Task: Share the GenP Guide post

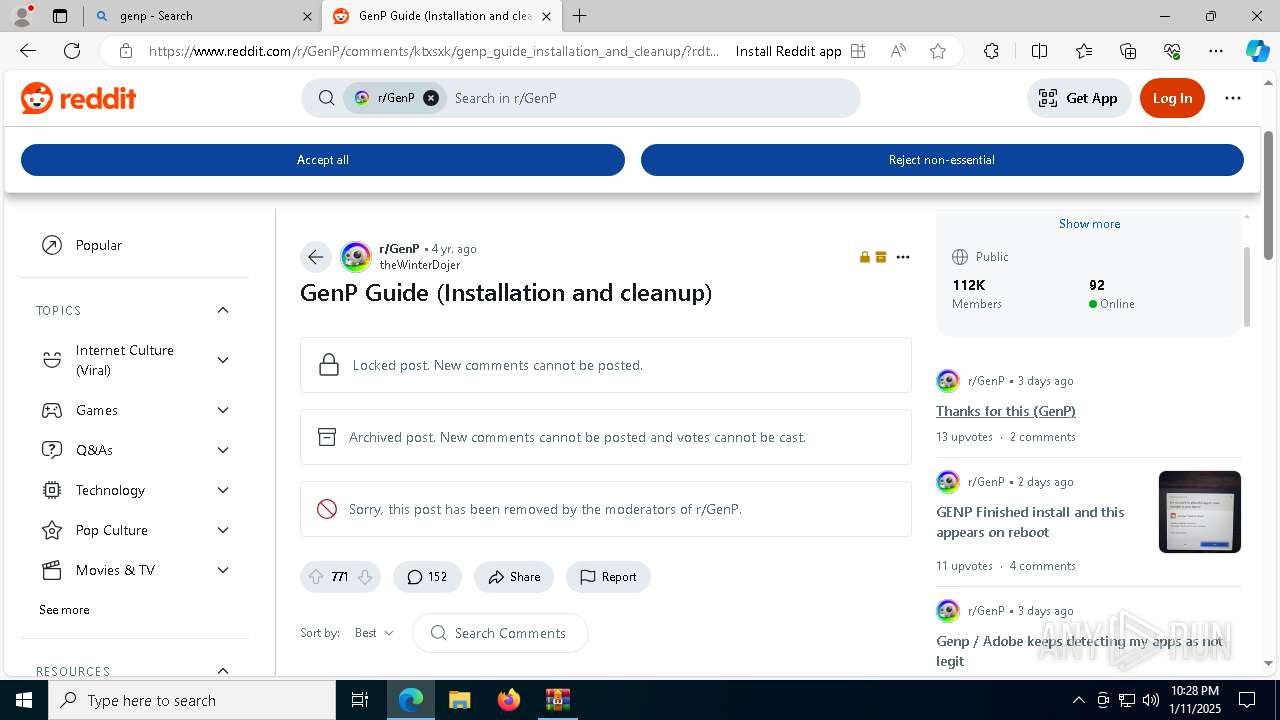Action: (x=514, y=577)
